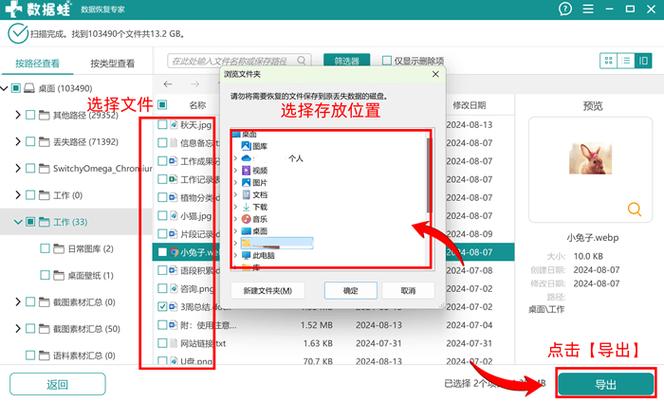Sort by 修改日期 column header
Screen dimensions: 664x401
tap(469, 105)
